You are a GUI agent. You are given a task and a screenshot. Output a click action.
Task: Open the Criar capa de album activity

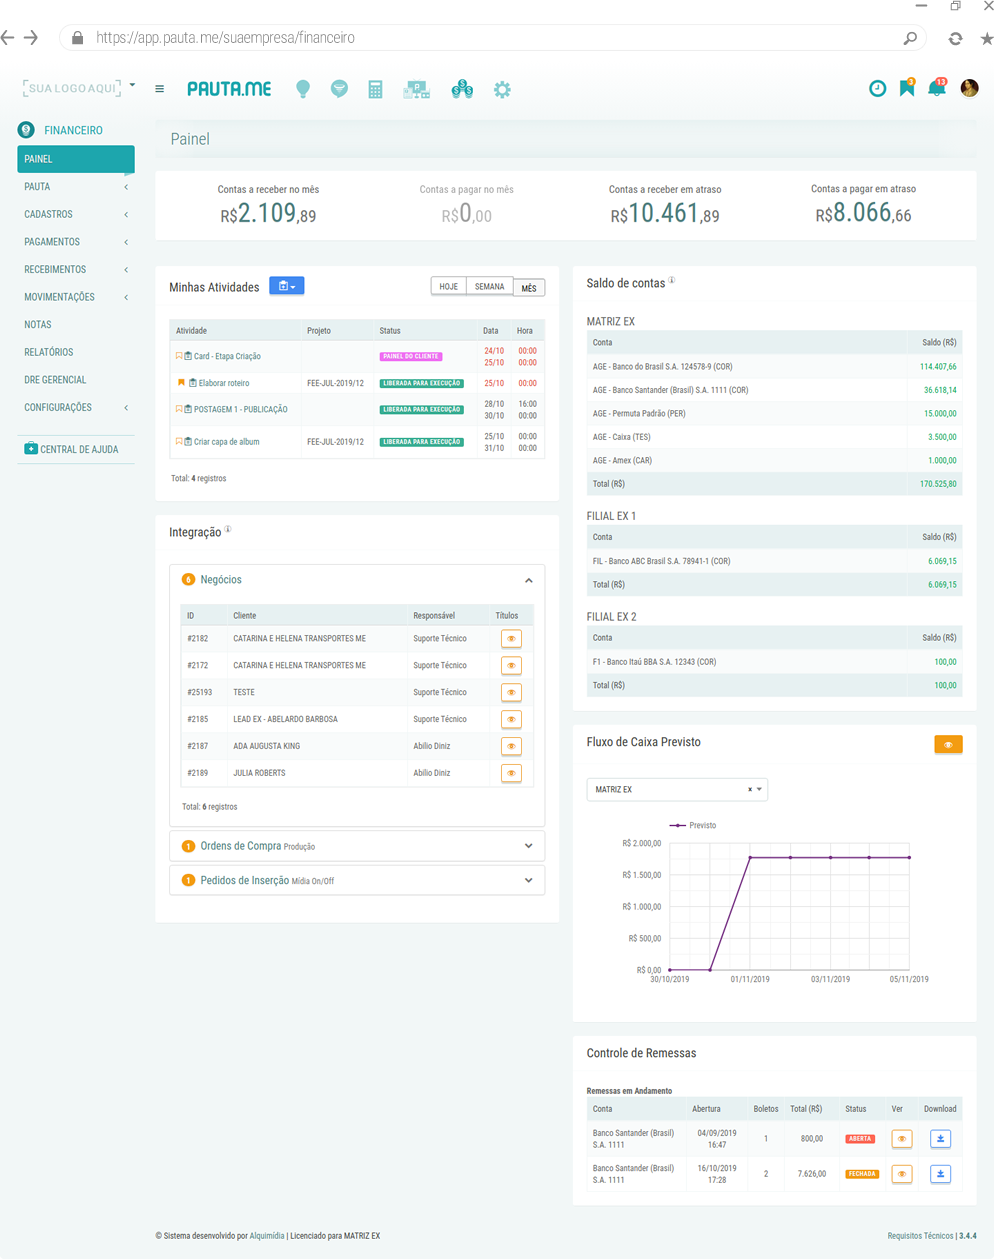226,442
